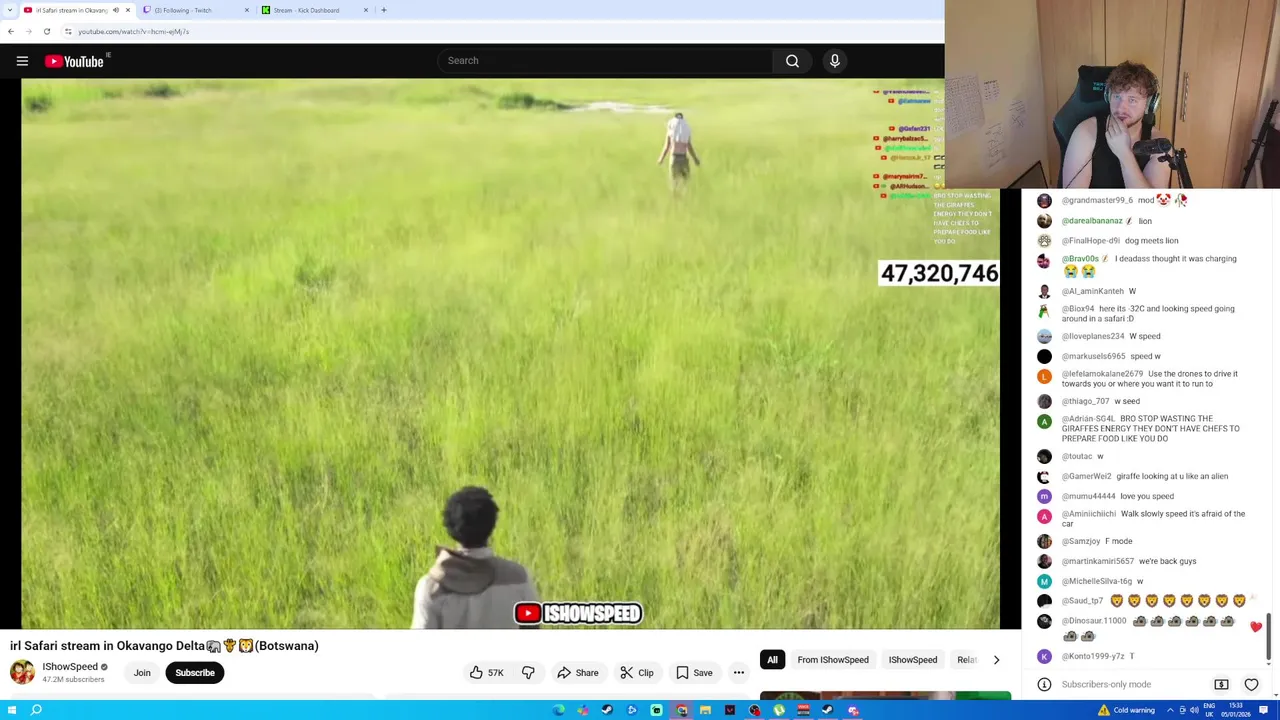Image resolution: width=1280 pixels, height=720 pixels.
Task: Start voice search with the microphone icon
Action: 834,61
